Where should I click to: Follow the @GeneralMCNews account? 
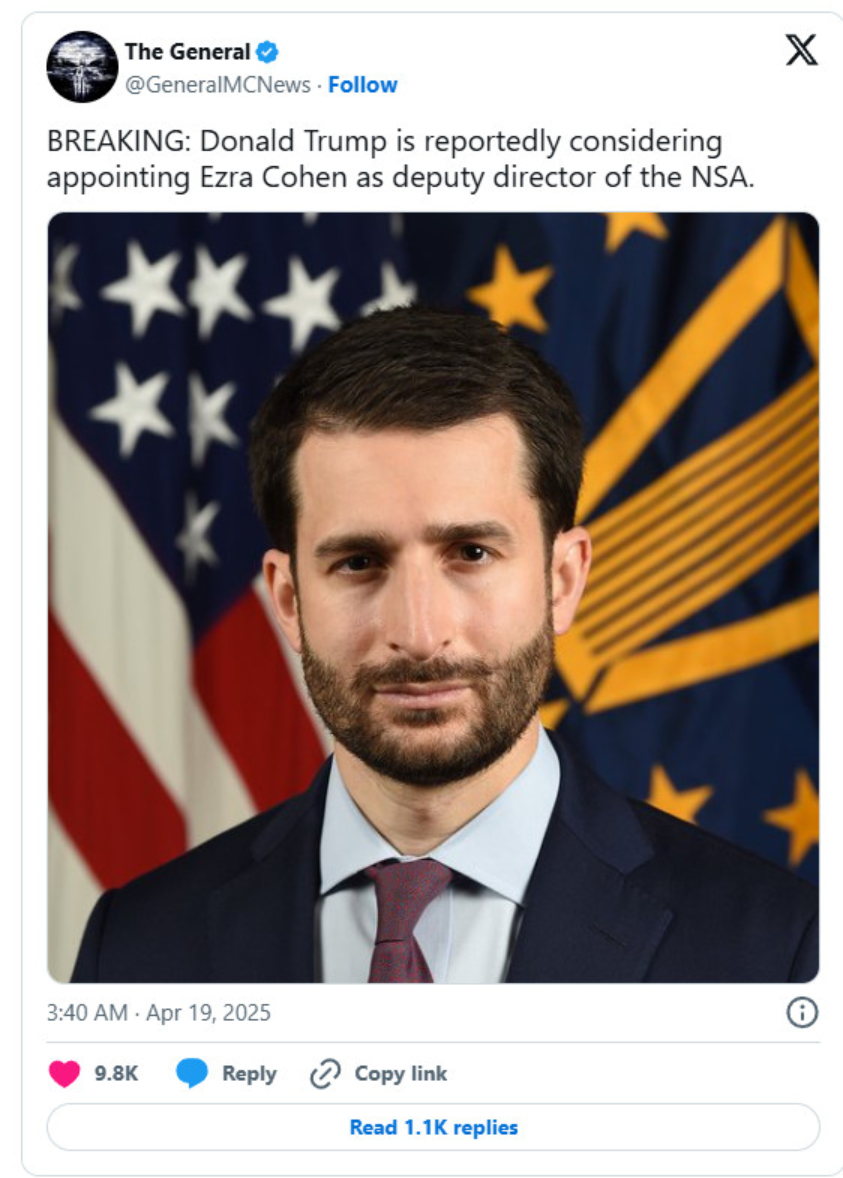pos(362,85)
